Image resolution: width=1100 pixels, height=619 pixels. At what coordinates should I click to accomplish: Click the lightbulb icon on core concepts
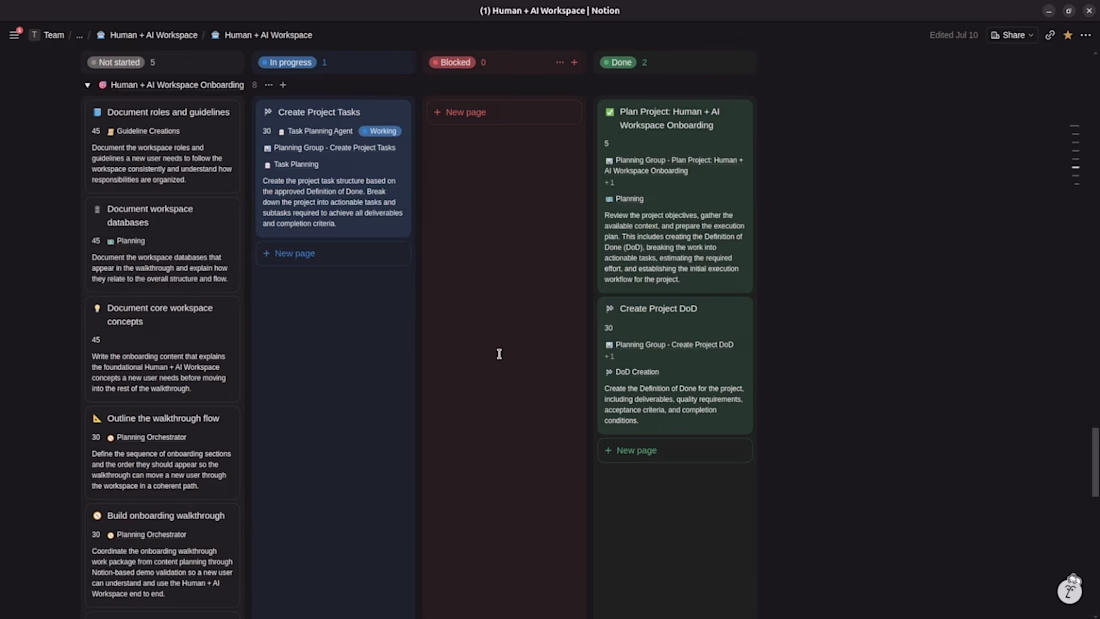coord(98,308)
